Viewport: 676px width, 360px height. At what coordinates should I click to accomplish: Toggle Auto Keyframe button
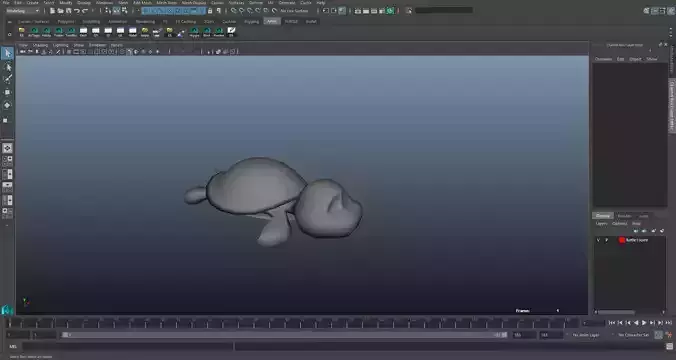(x=658, y=335)
